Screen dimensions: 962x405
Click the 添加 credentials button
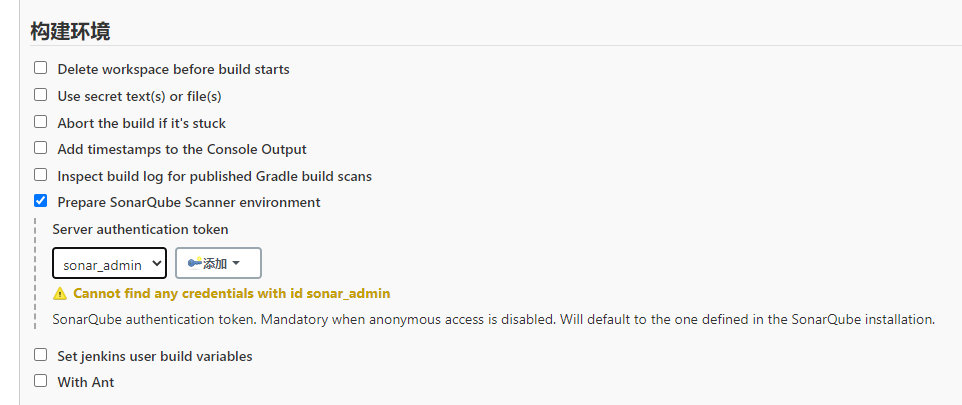[x=218, y=263]
